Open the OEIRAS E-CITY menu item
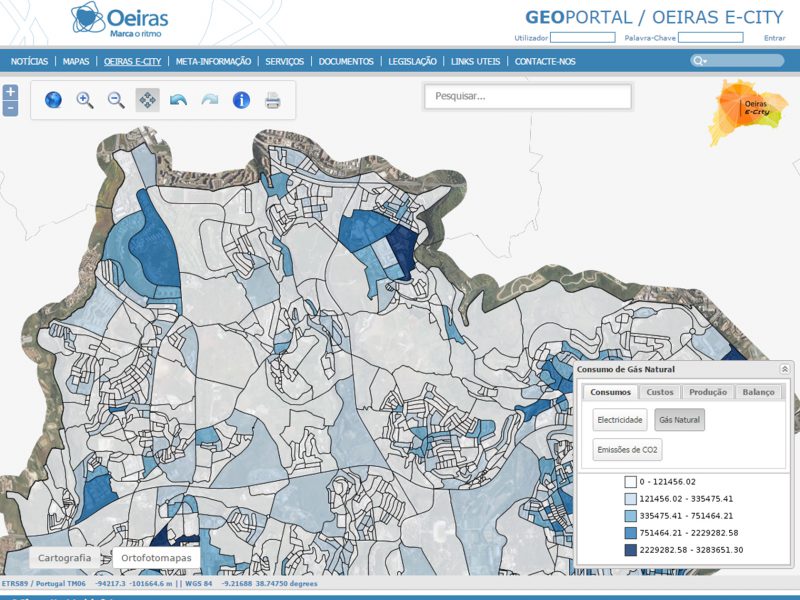 (x=133, y=62)
